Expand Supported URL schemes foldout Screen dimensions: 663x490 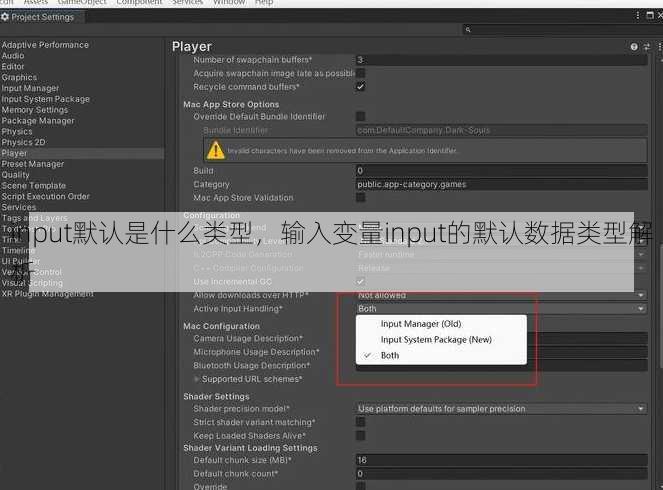196,379
